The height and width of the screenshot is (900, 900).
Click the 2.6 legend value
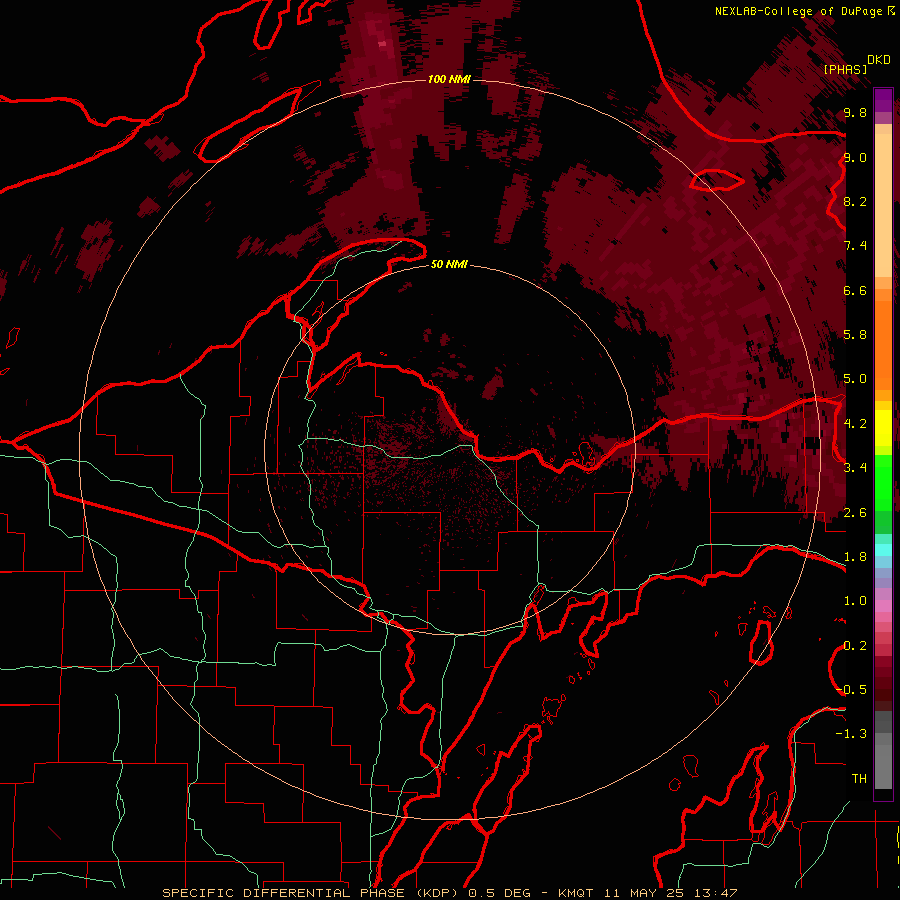pyautogui.click(x=855, y=513)
